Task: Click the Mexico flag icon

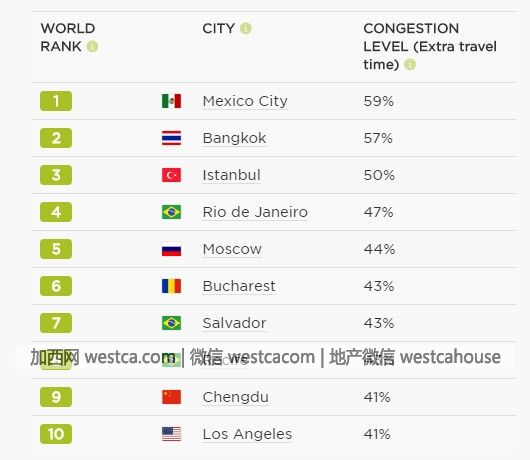Action: 171,101
